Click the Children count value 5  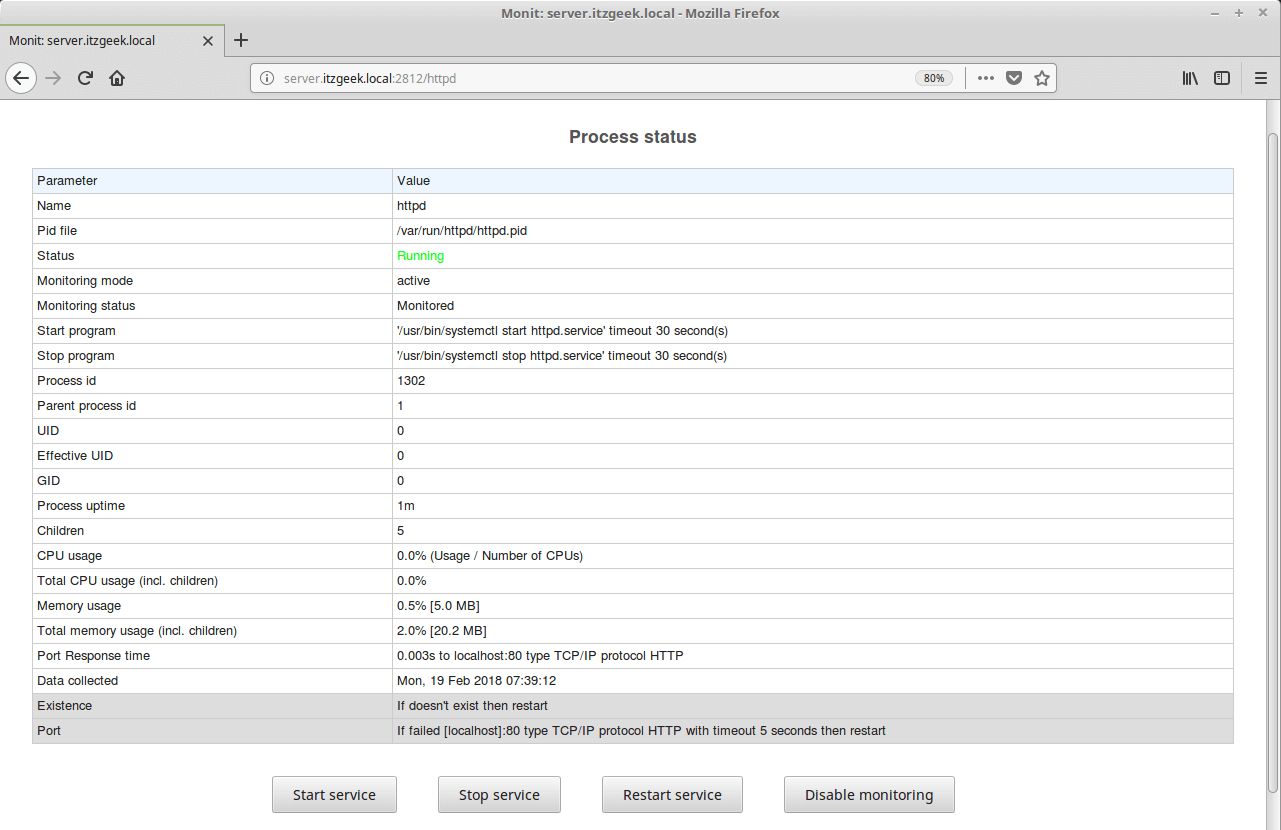[401, 531]
